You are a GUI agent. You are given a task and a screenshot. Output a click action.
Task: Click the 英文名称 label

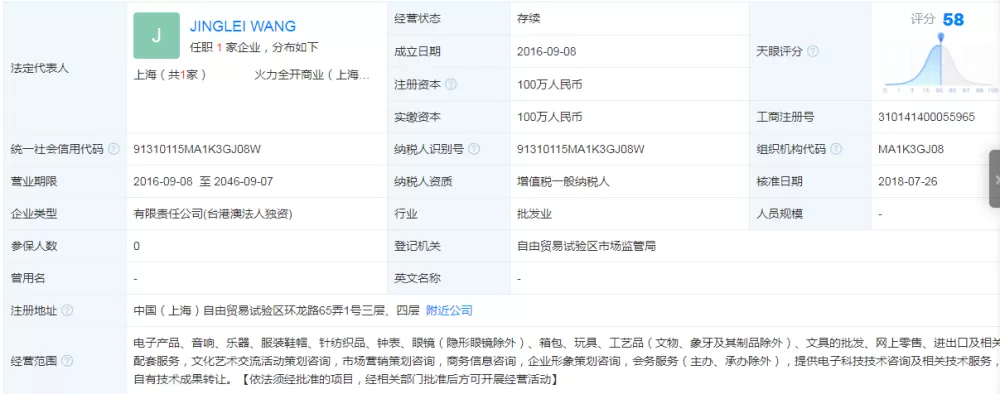click(x=417, y=278)
